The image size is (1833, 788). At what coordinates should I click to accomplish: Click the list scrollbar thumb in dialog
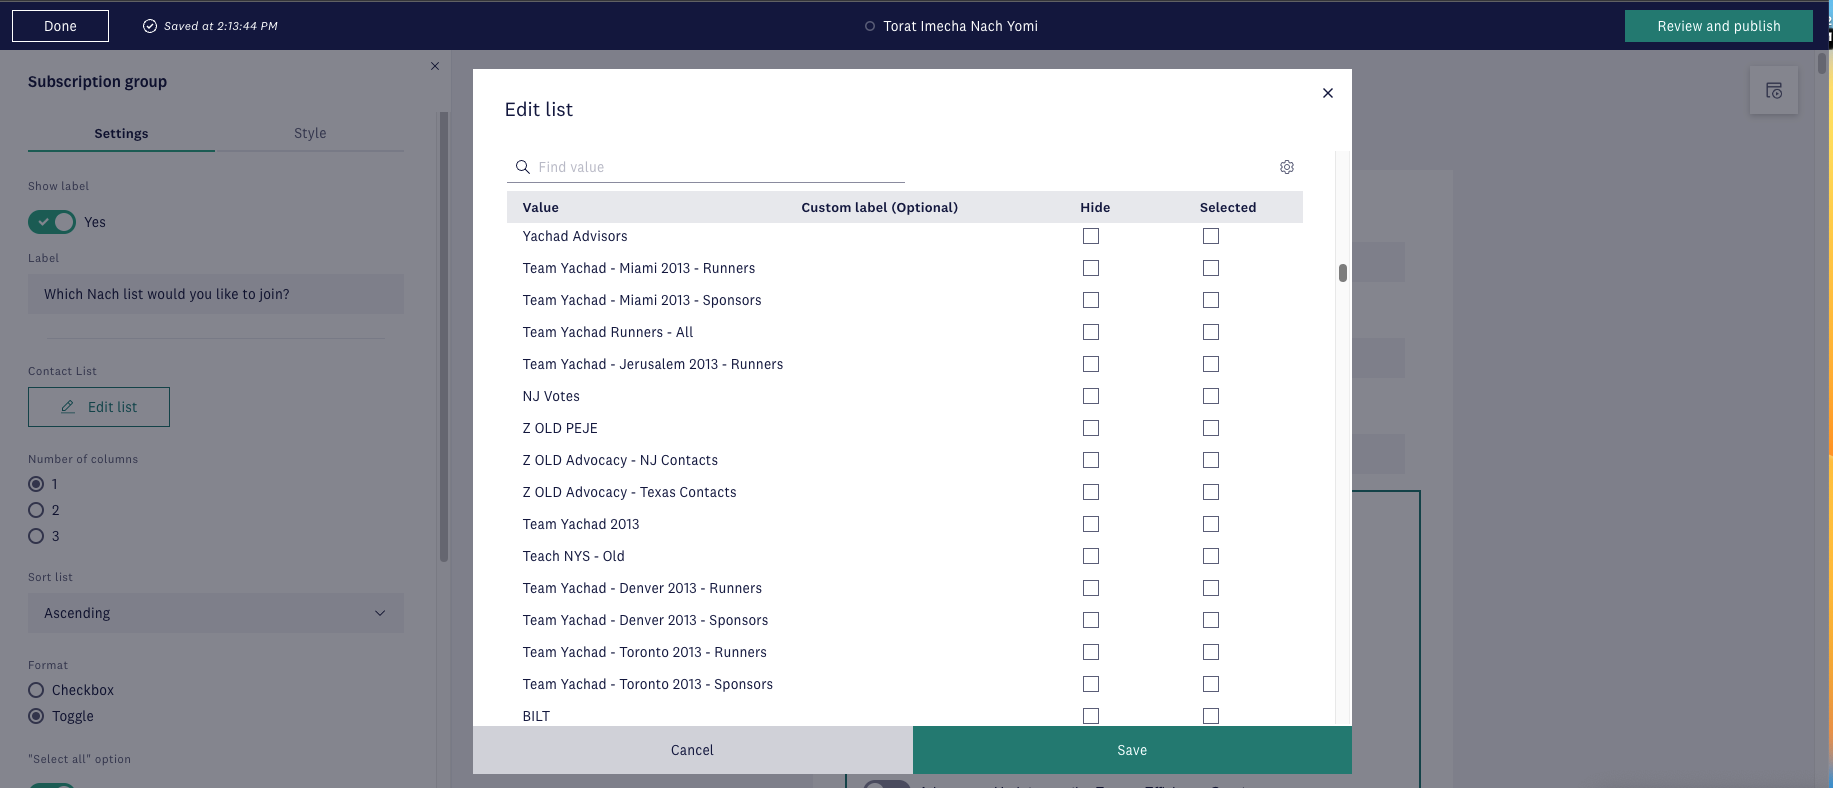point(1342,273)
